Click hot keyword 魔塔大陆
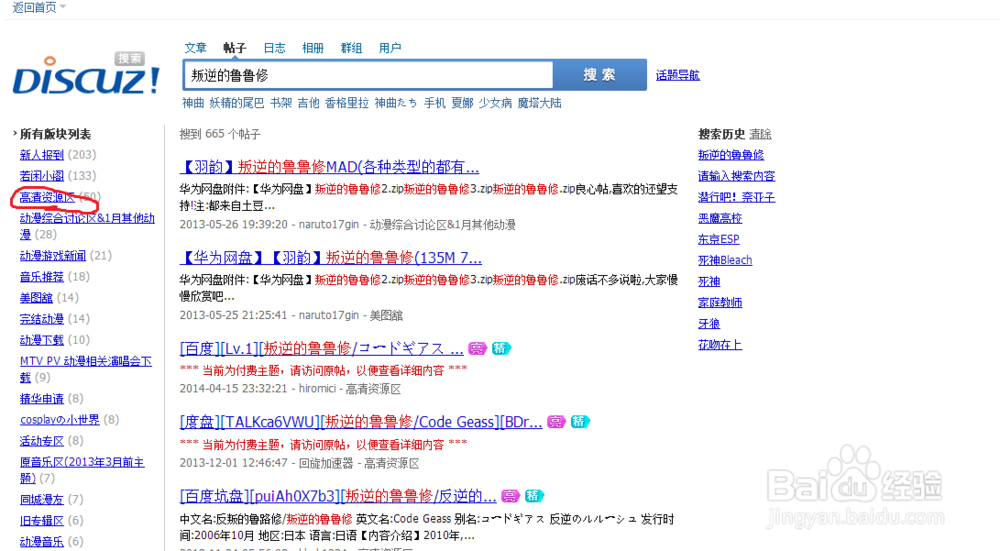The image size is (1000, 551). 540,103
